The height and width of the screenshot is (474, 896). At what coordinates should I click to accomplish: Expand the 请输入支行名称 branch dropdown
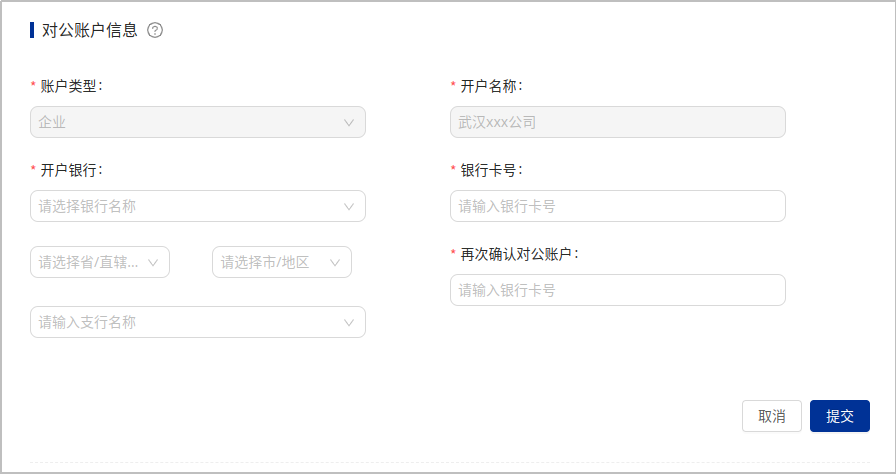coord(190,322)
